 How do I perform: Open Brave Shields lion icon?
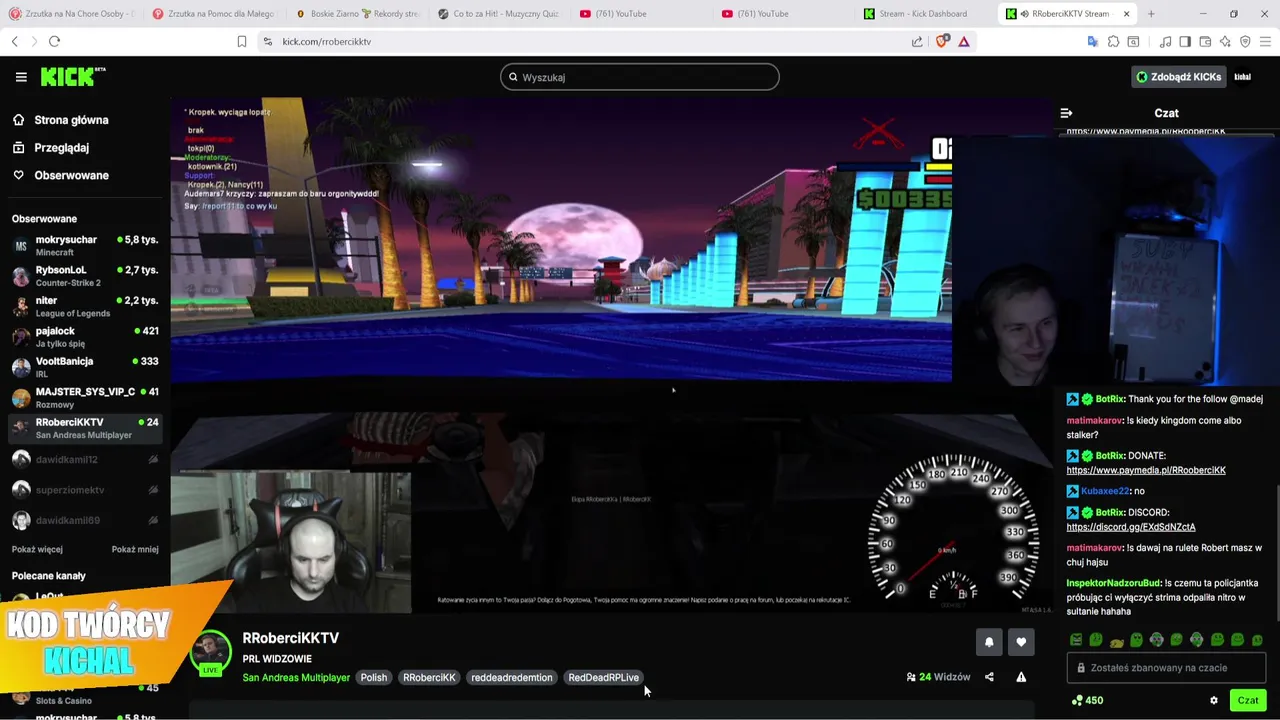pos(941,41)
